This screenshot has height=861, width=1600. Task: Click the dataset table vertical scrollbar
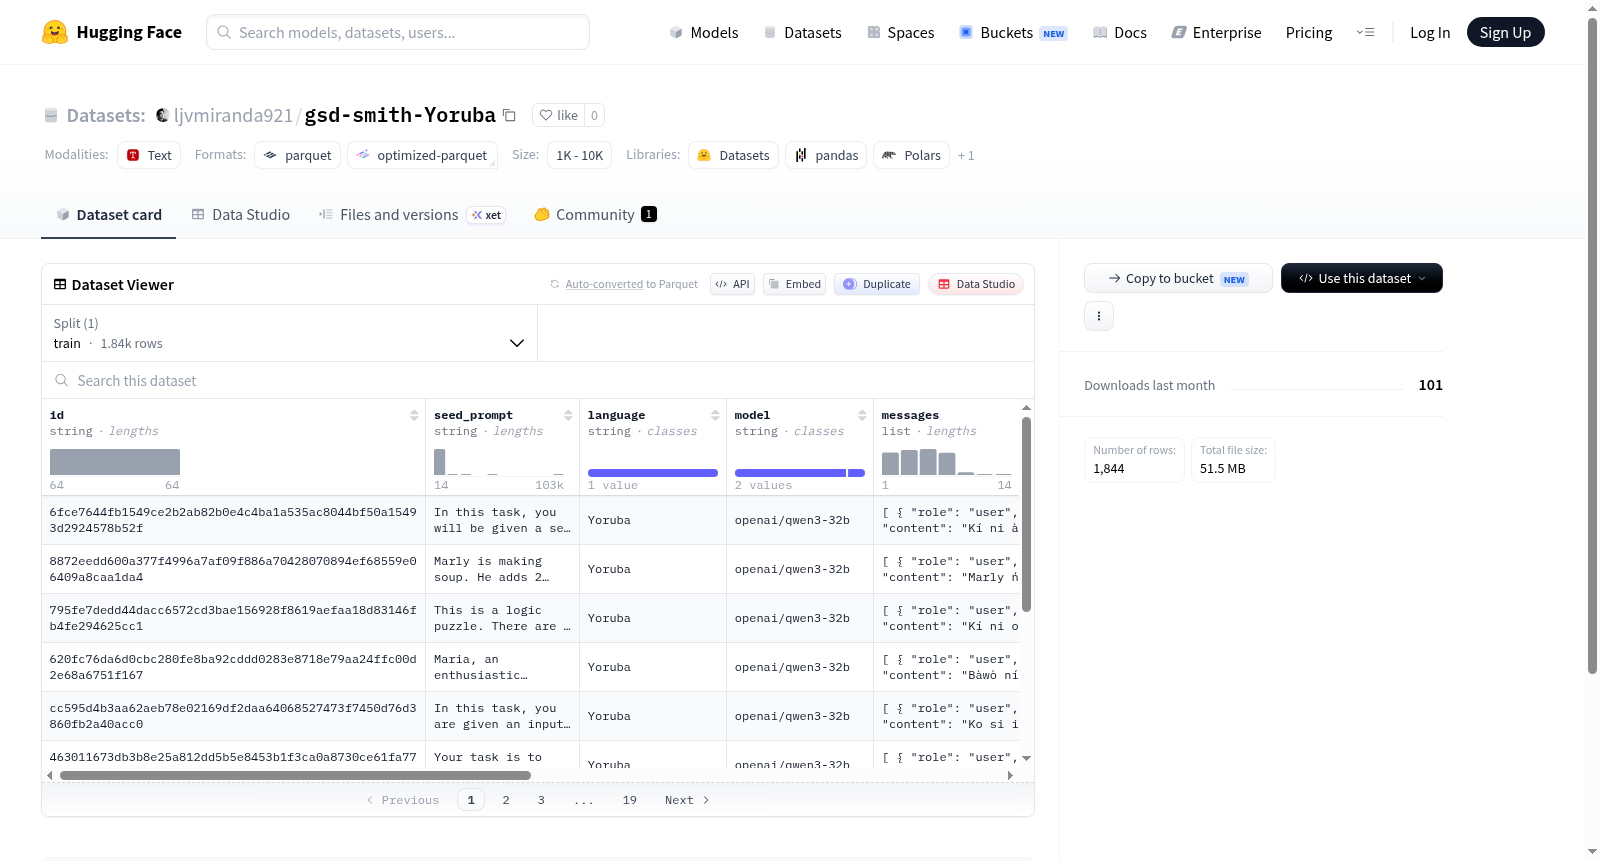(x=1026, y=514)
